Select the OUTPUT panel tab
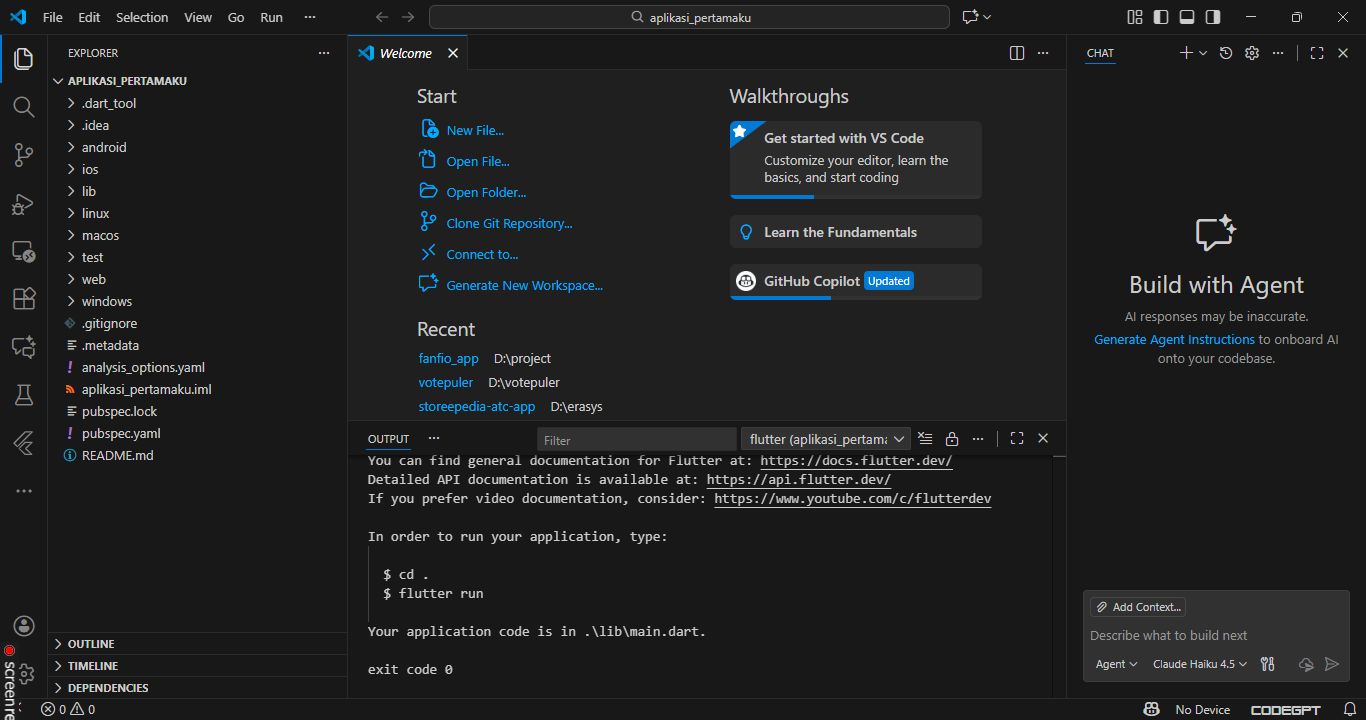Viewport: 1366px width, 720px height. pos(389,439)
